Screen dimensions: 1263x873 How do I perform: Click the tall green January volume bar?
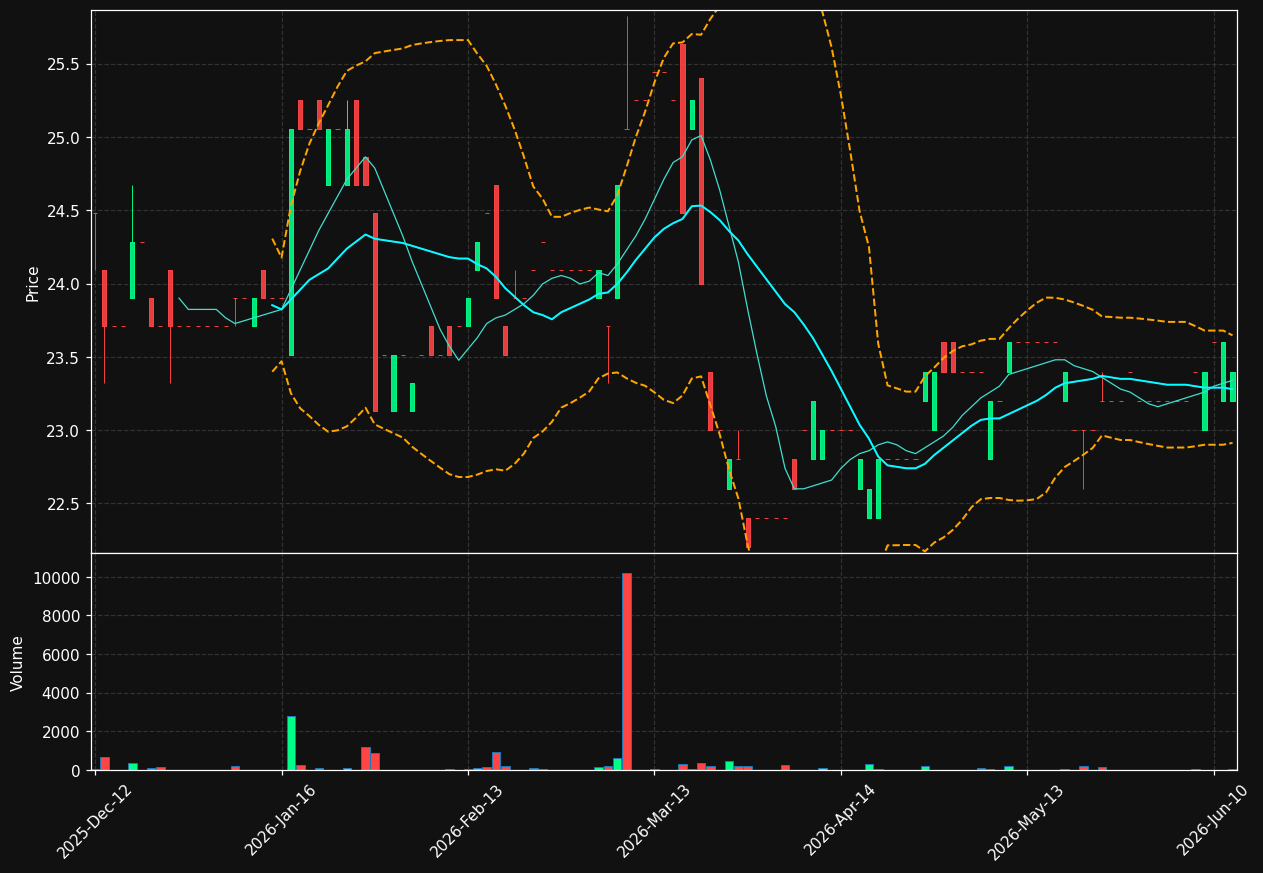291,743
